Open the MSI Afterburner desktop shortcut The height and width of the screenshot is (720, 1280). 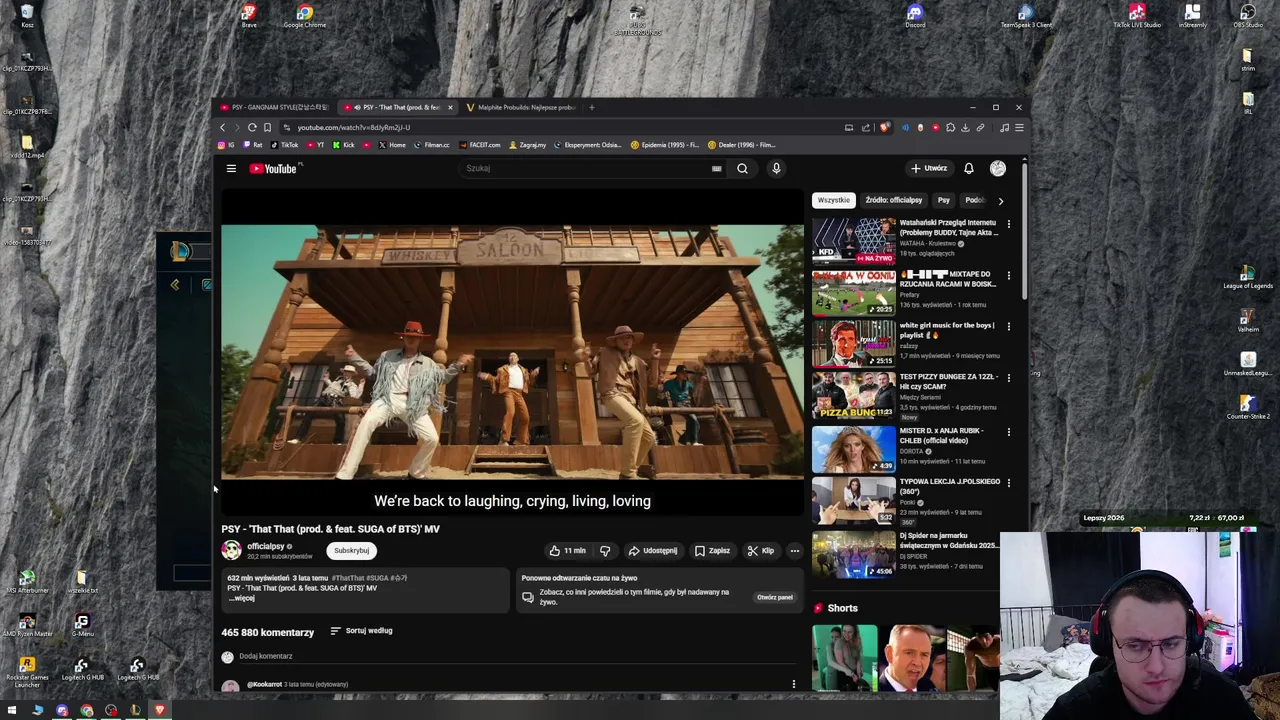(x=27, y=583)
